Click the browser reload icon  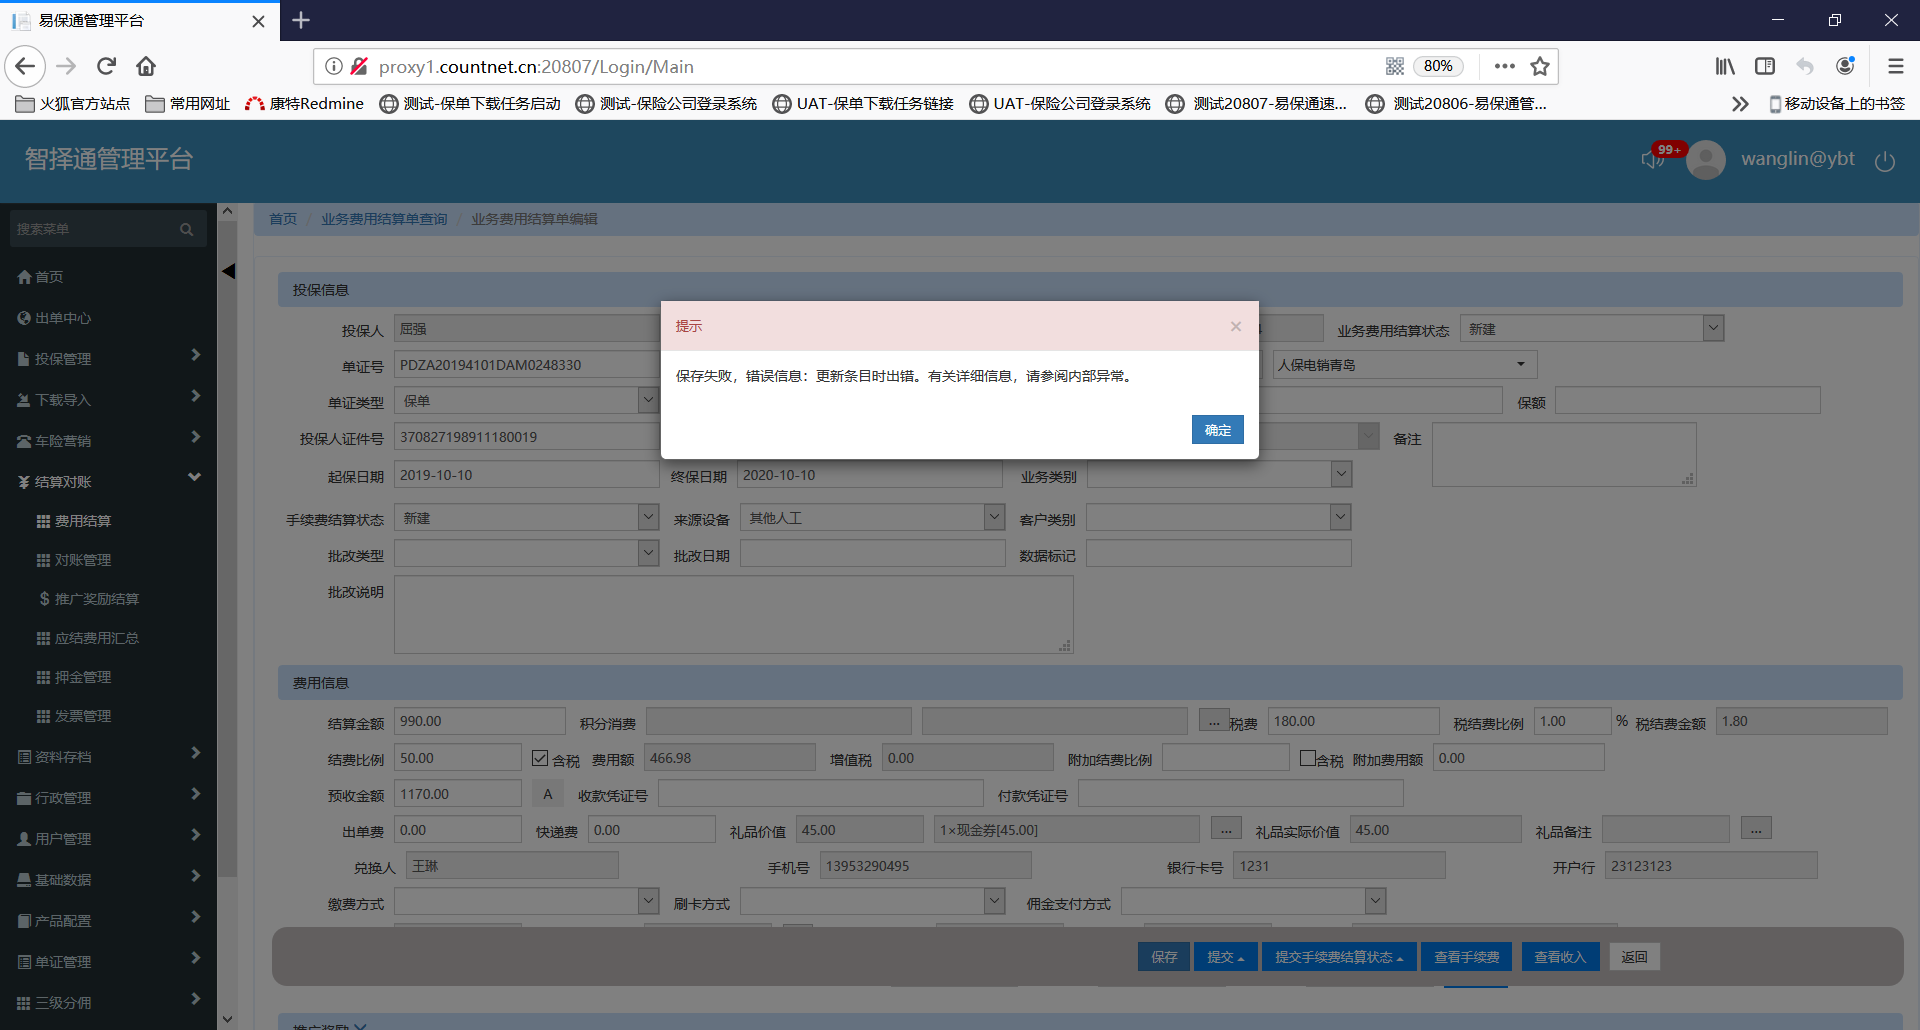coord(107,66)
